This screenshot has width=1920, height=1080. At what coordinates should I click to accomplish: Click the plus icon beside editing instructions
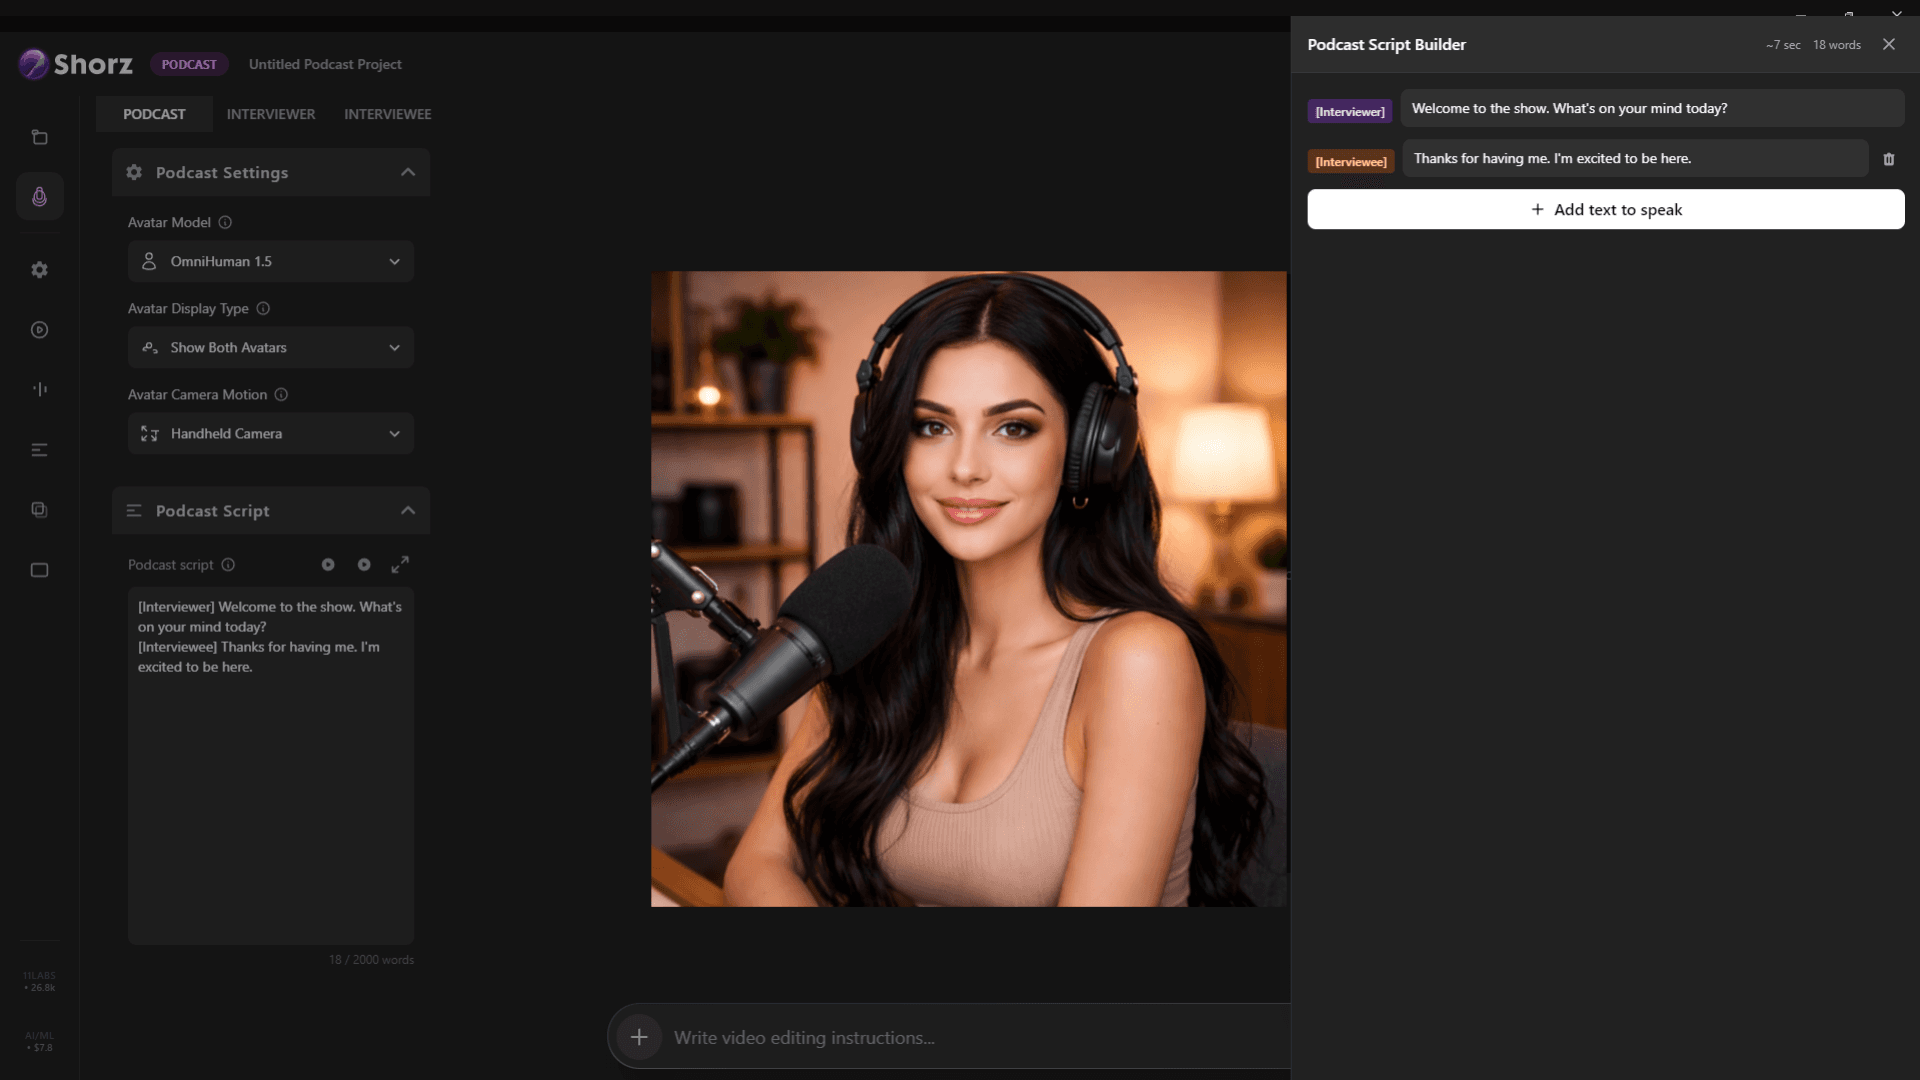point(639,1037)
